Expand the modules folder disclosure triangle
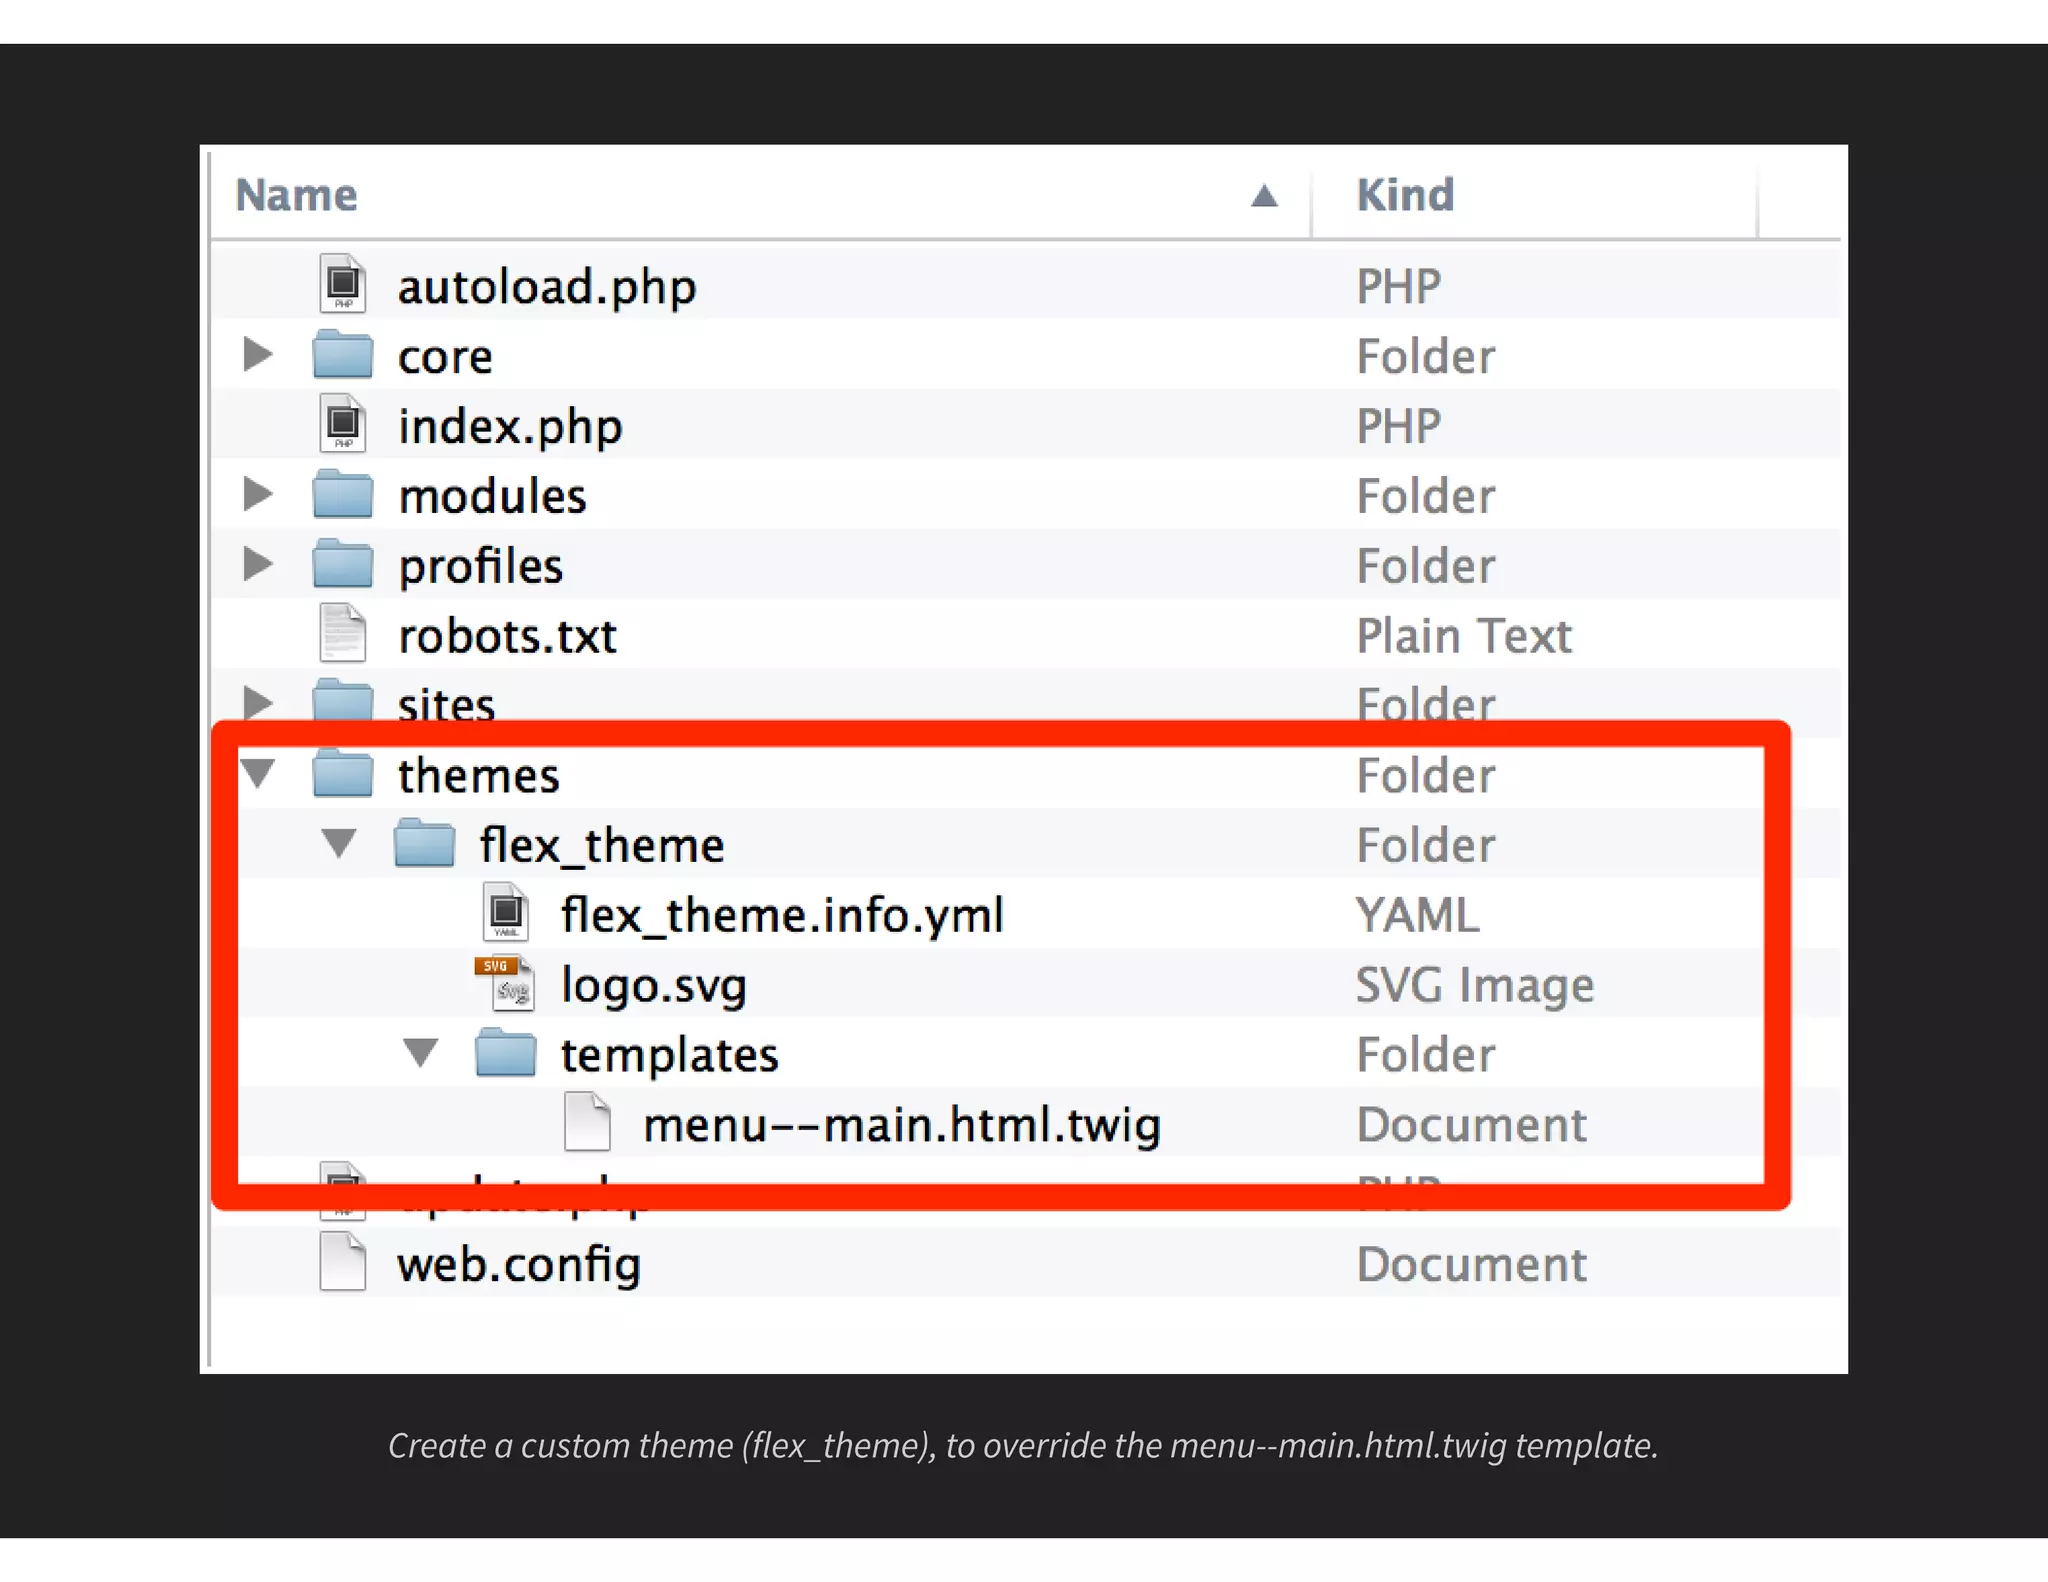Viewport: 2048px width, 1582px height. click(258, 494)
